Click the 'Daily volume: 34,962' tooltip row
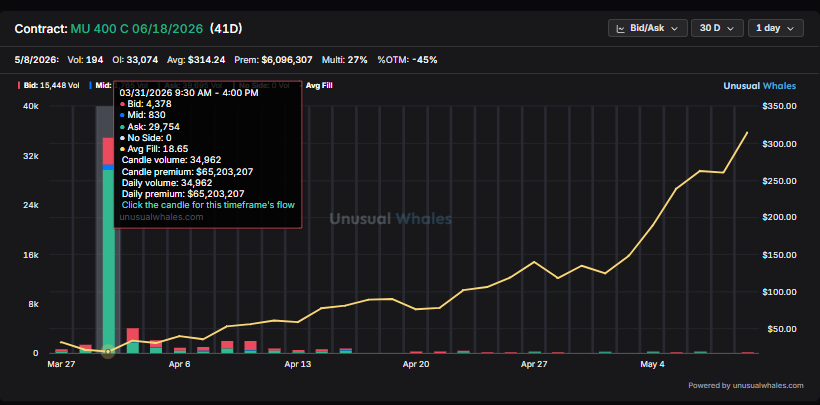The height and width of the screenshot is (405, 820). tap(167, 183)
